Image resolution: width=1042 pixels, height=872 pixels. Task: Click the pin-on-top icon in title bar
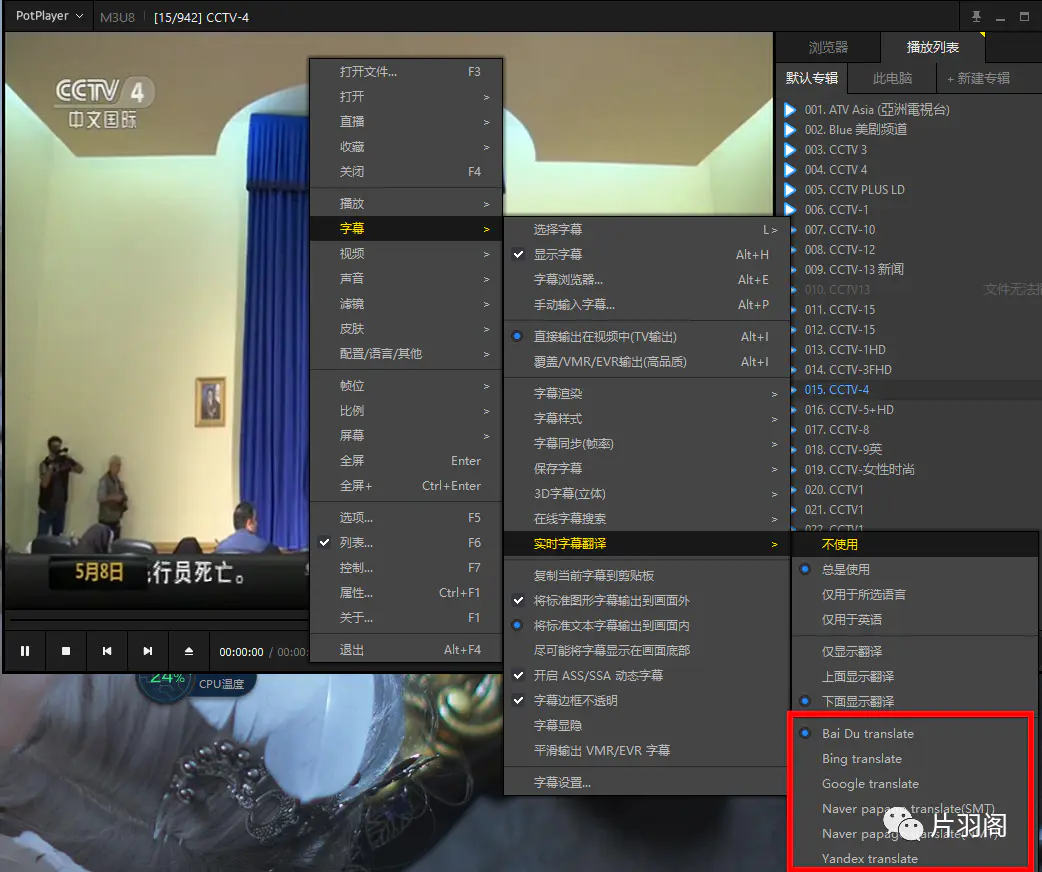(x=976, y=17)
